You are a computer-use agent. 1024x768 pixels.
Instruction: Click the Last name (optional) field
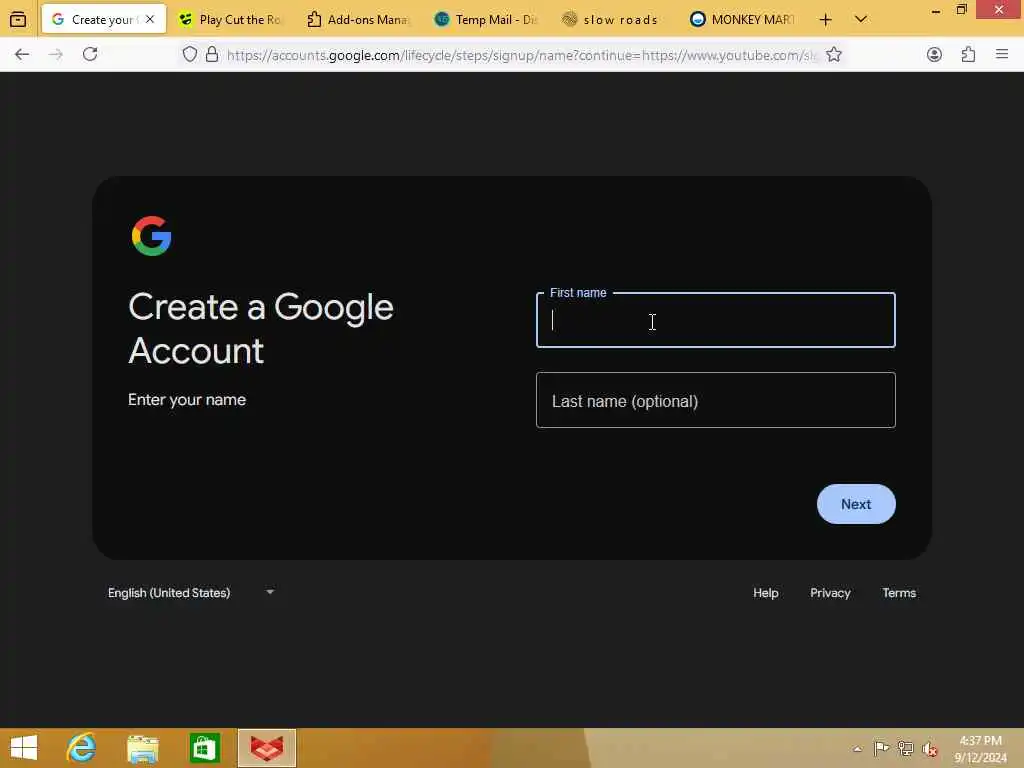point(716,400)
